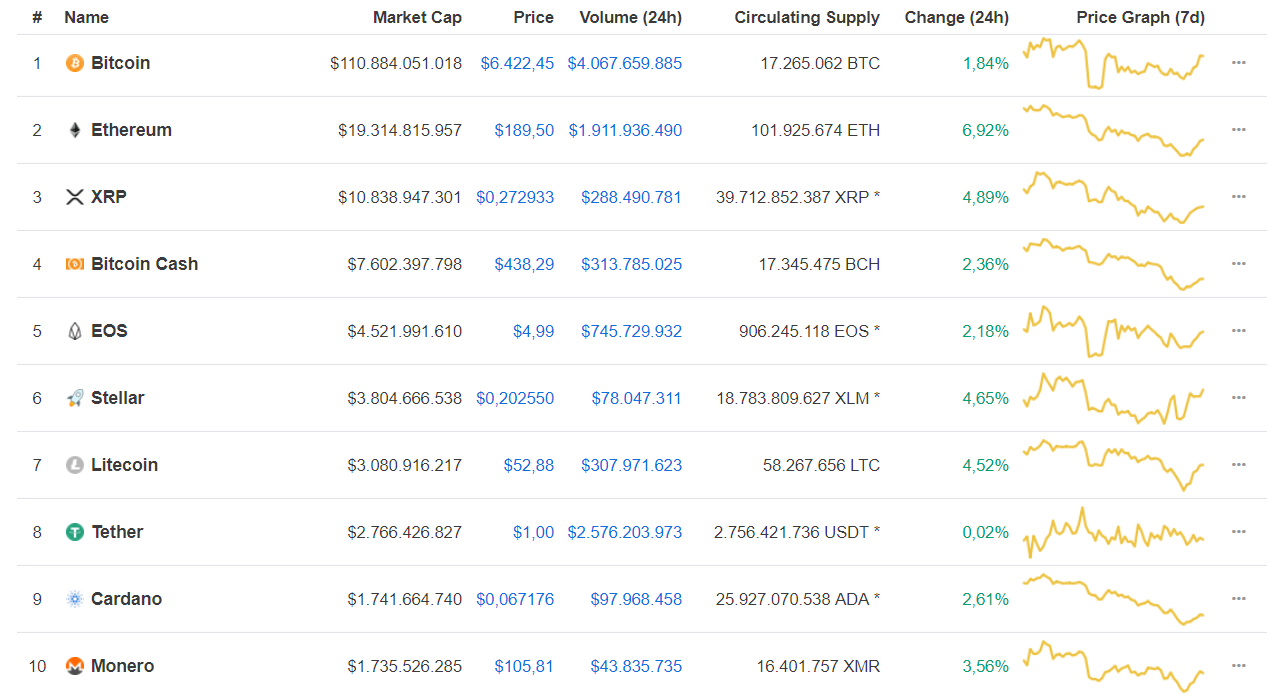This screenshot has height=698, width=1280.
Task: Click Stellar price $0,202550
Action: click(515, 398)
